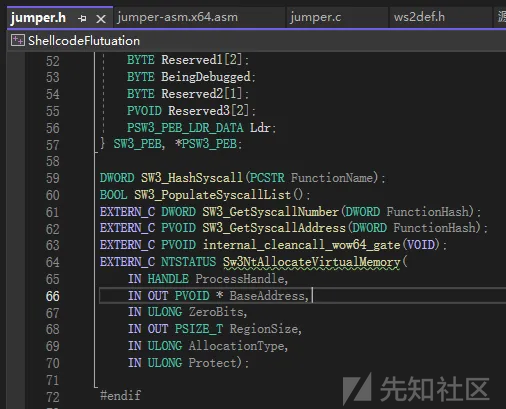Viewport: 506px width, 409px height.
Task: Pin the jumper.h tab
Action: [x=82, y=18]
